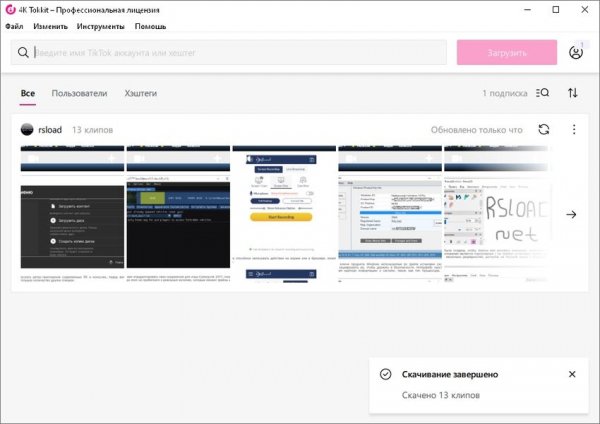600x424 pixels.
Task: Click the Загрузить button
Action: click(507, 52)
